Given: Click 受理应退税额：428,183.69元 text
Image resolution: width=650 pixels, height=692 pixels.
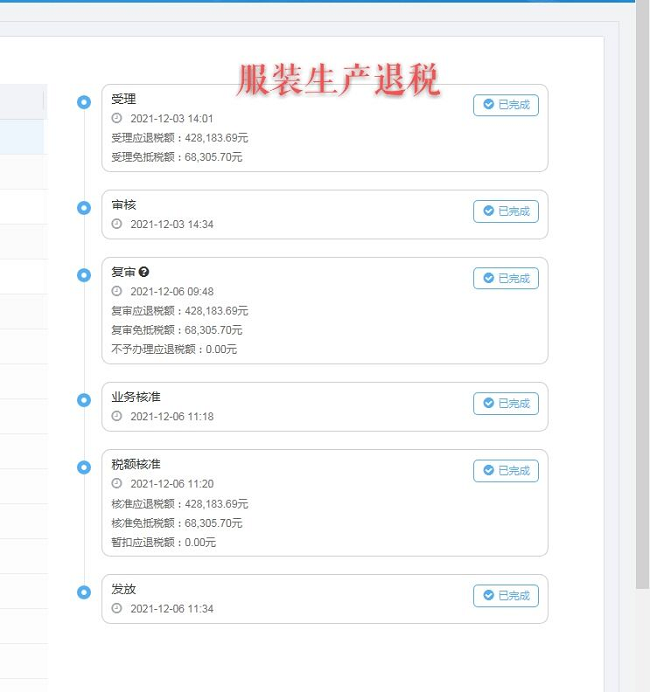Looking at the screenshot, I should [x=180, y=138].
